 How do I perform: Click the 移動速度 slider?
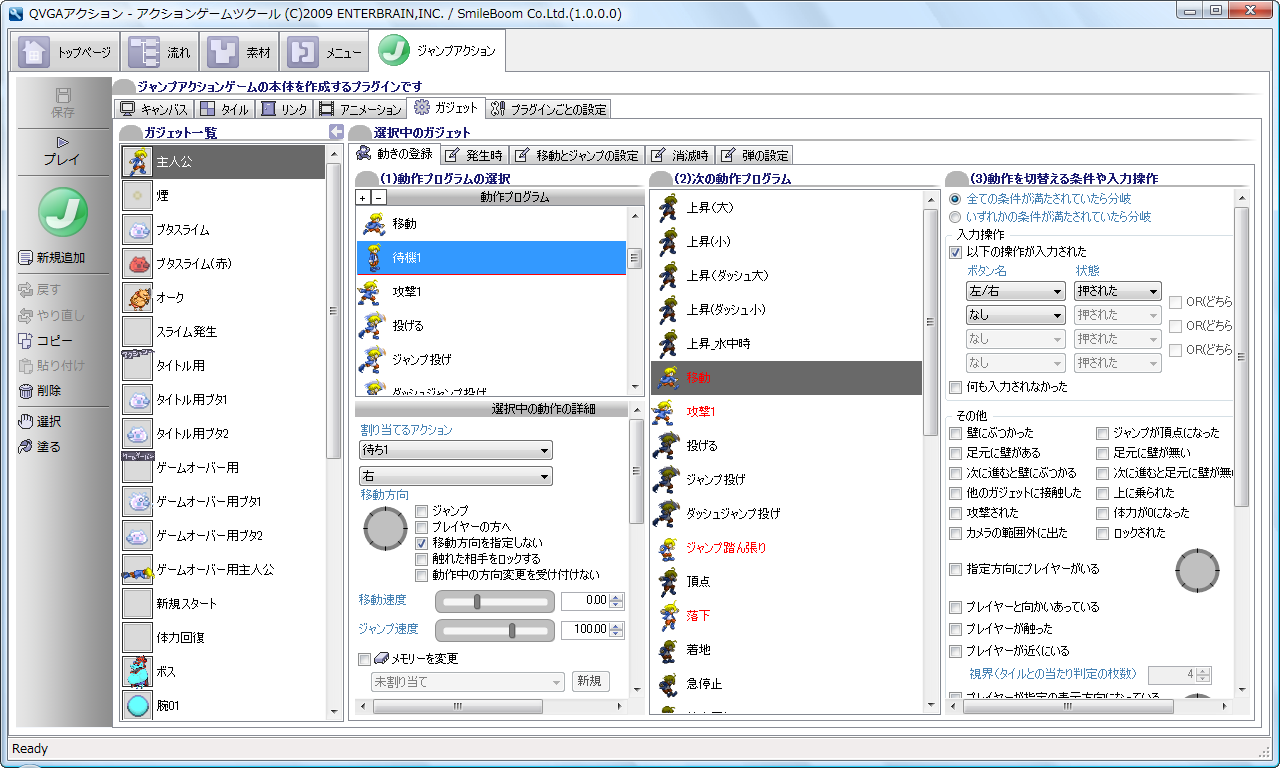coord(495,601)
